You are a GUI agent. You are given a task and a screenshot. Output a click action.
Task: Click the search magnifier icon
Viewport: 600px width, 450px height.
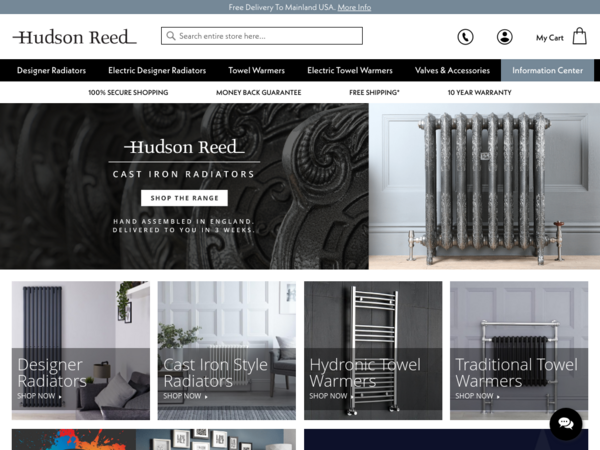(x=171, y=36)
